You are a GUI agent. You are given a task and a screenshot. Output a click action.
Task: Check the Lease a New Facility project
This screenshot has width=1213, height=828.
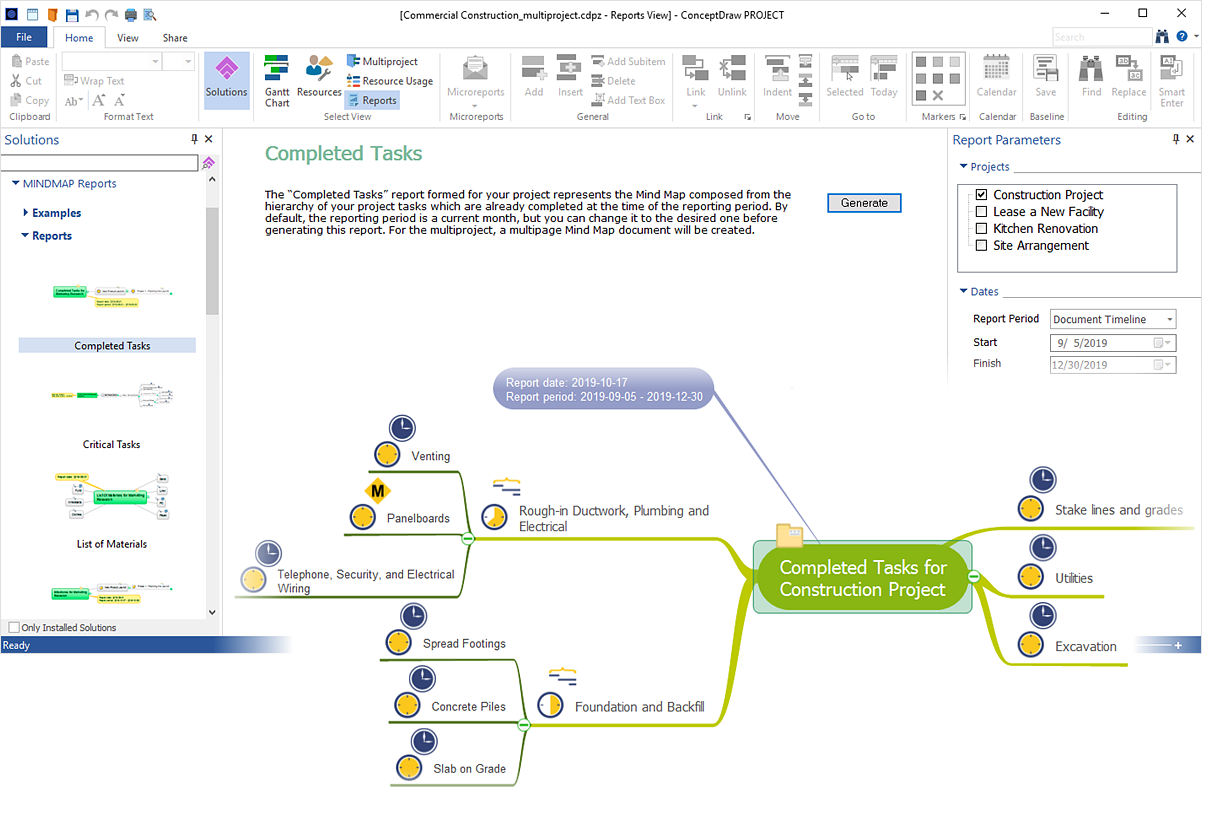pos(981,211)
